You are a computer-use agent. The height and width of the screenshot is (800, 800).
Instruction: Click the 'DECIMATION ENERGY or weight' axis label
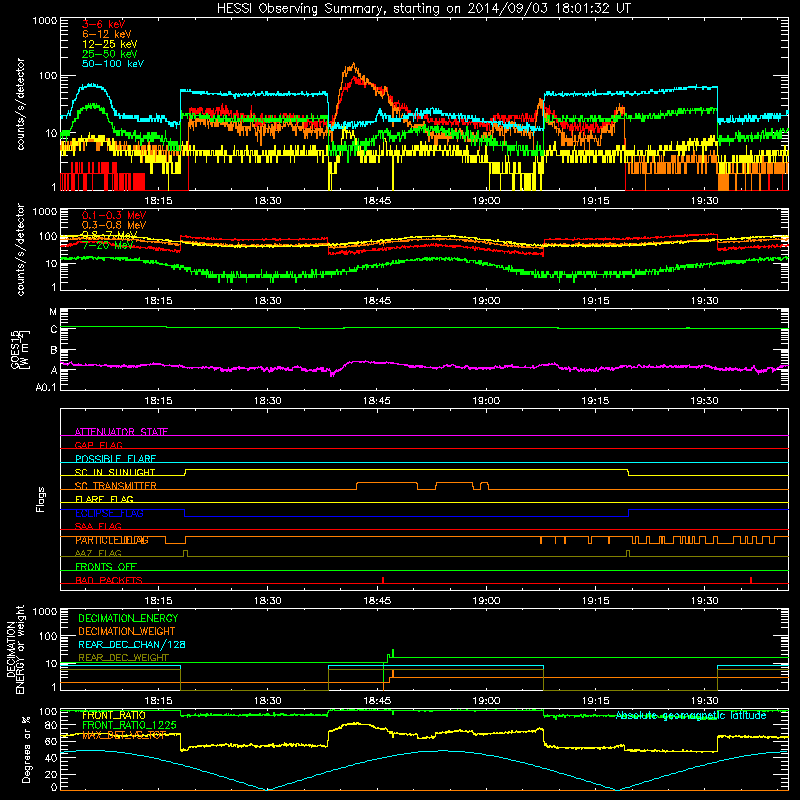point(15,649)
